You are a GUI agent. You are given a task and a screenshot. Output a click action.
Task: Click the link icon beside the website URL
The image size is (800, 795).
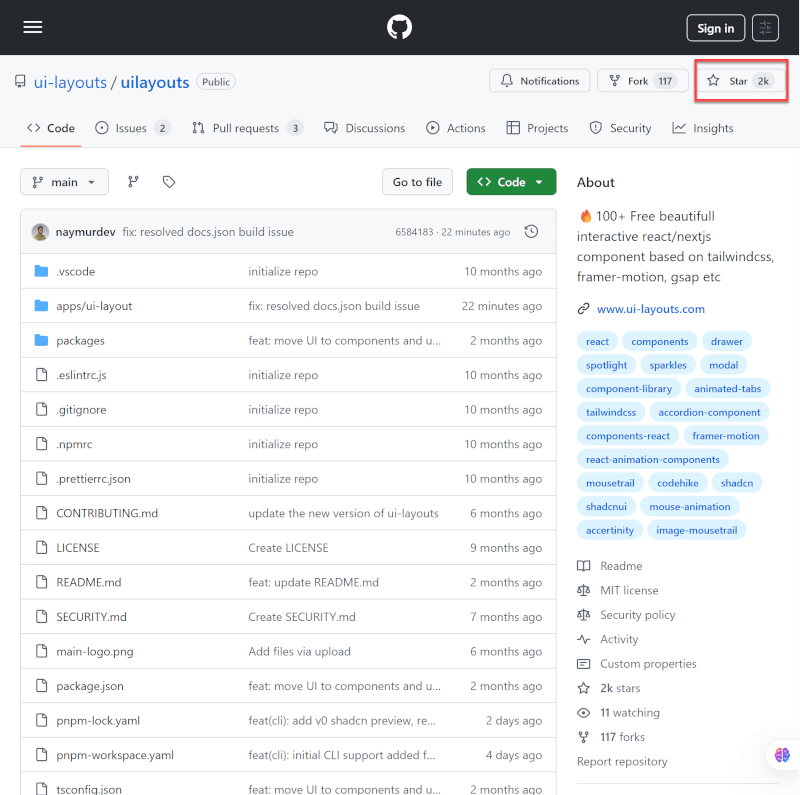point(583,309)
